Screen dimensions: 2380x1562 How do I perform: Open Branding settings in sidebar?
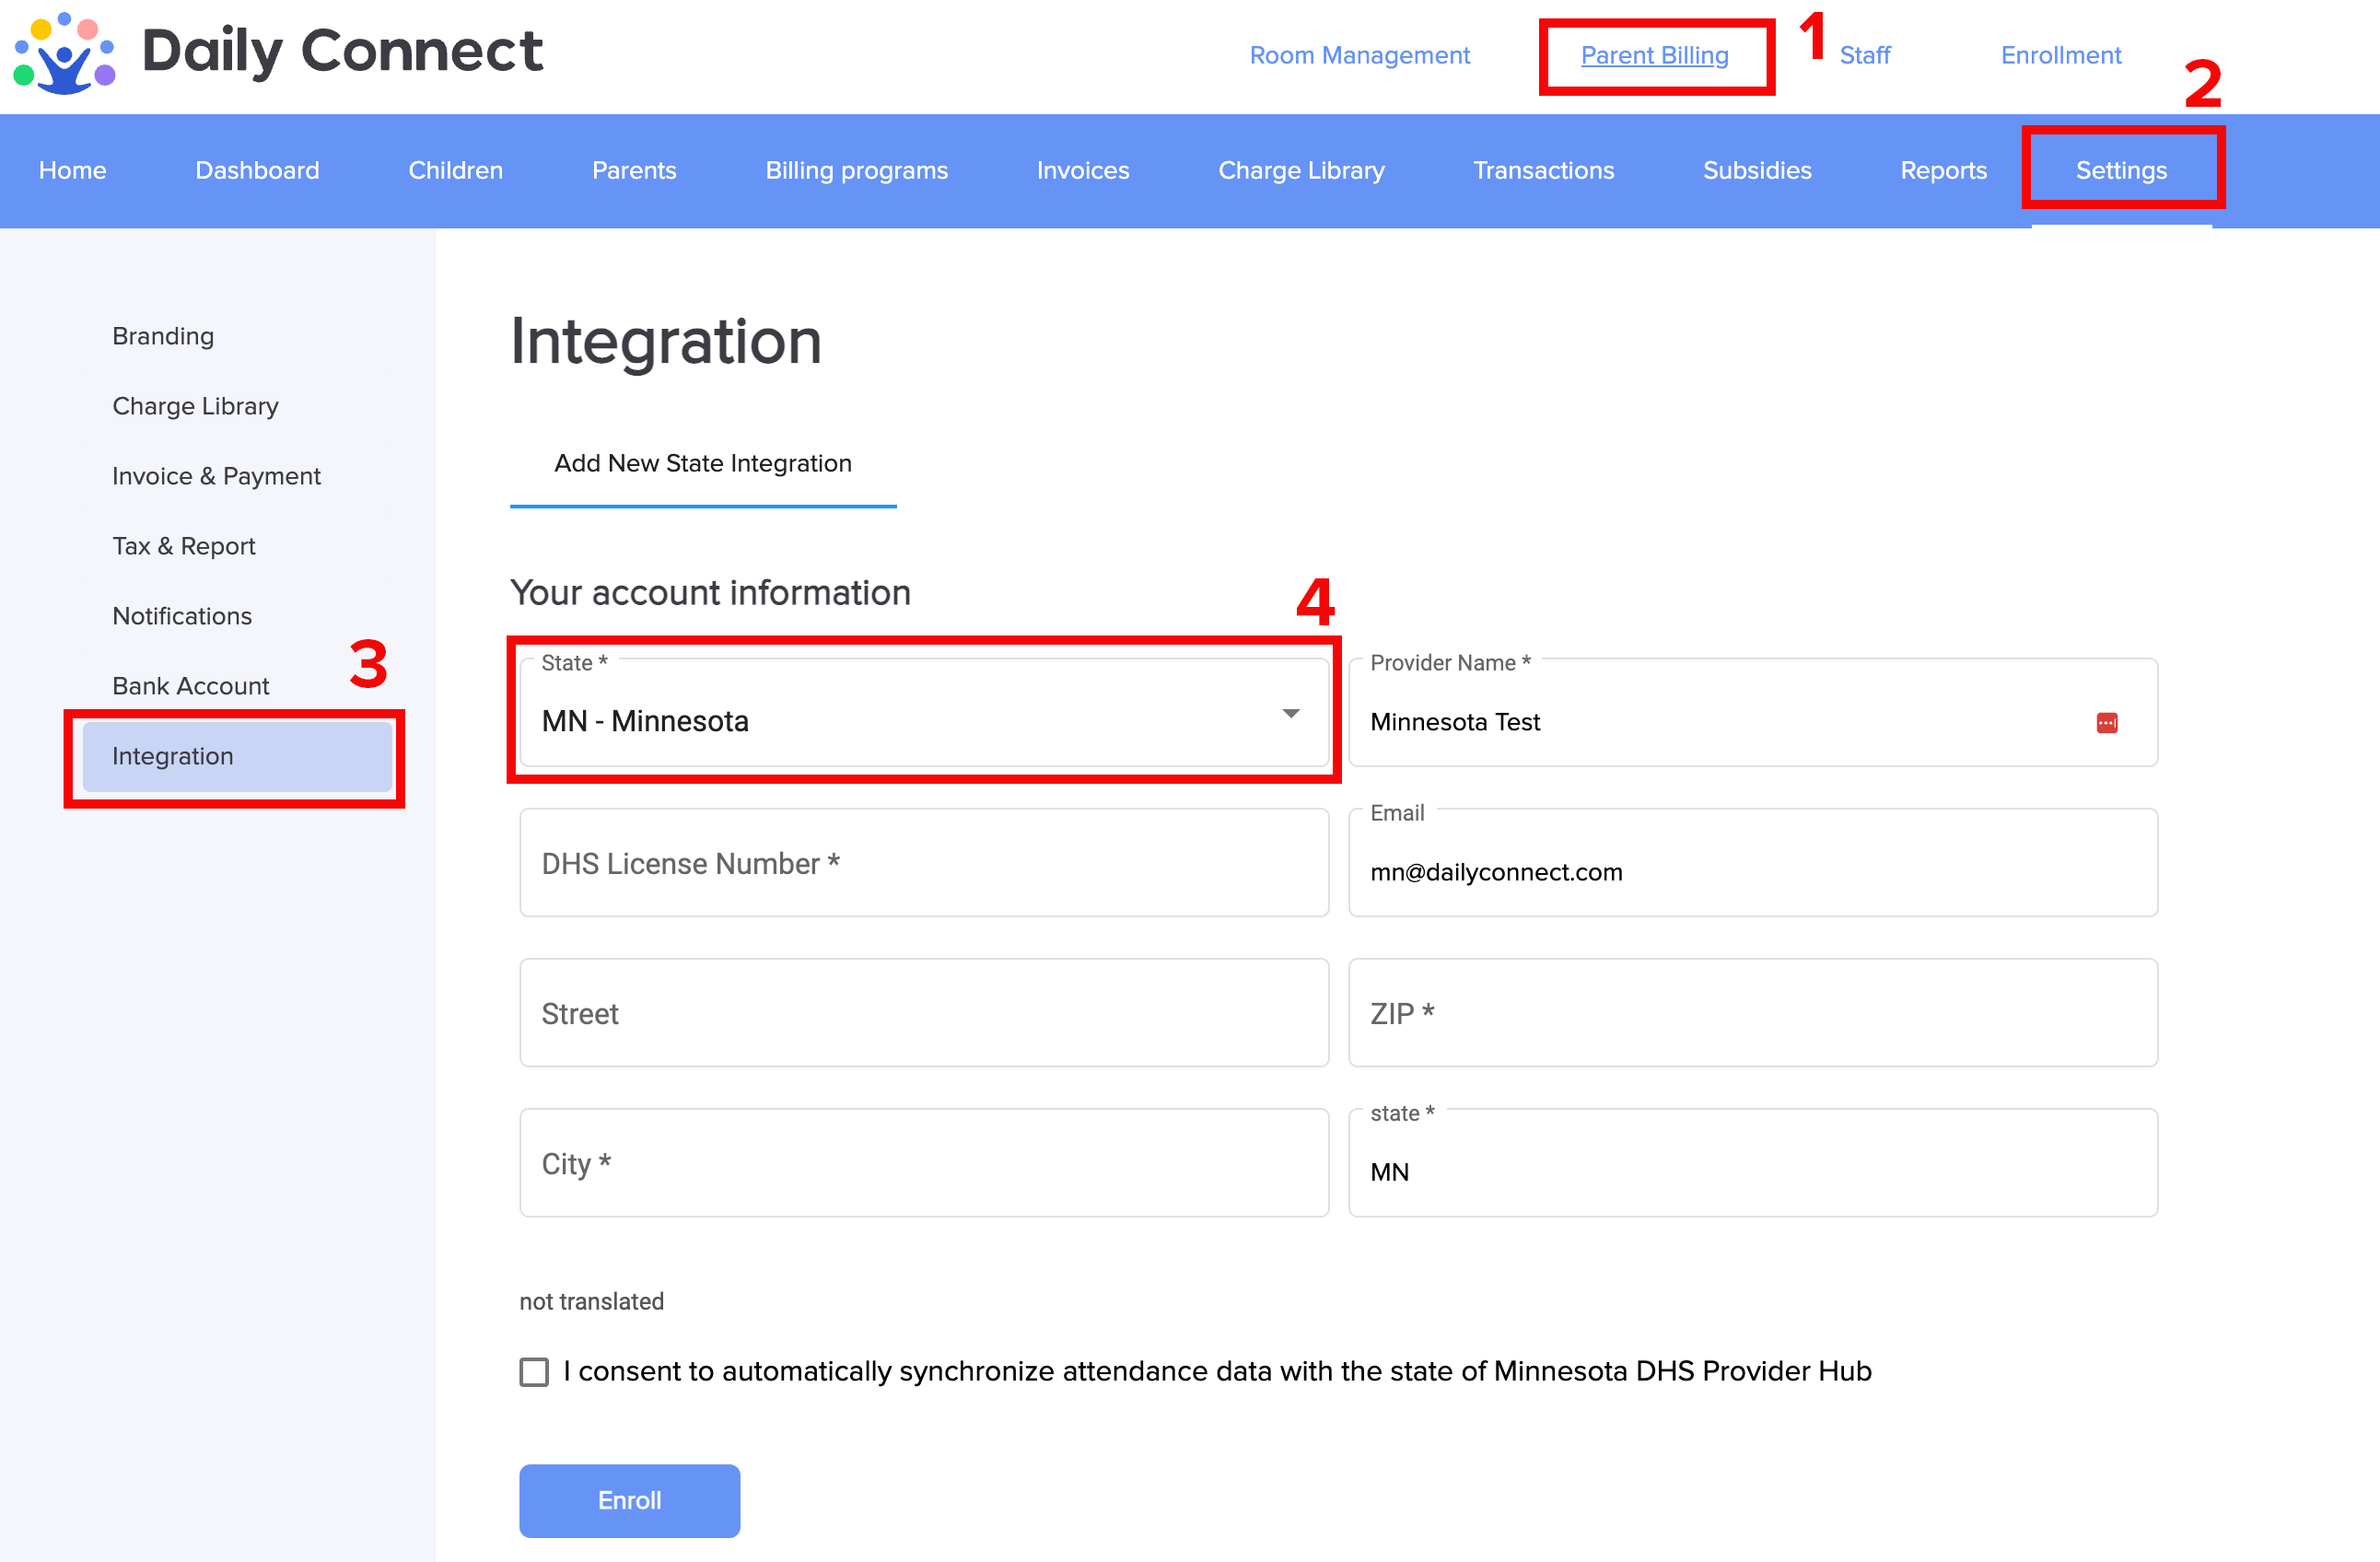point(163,336)
